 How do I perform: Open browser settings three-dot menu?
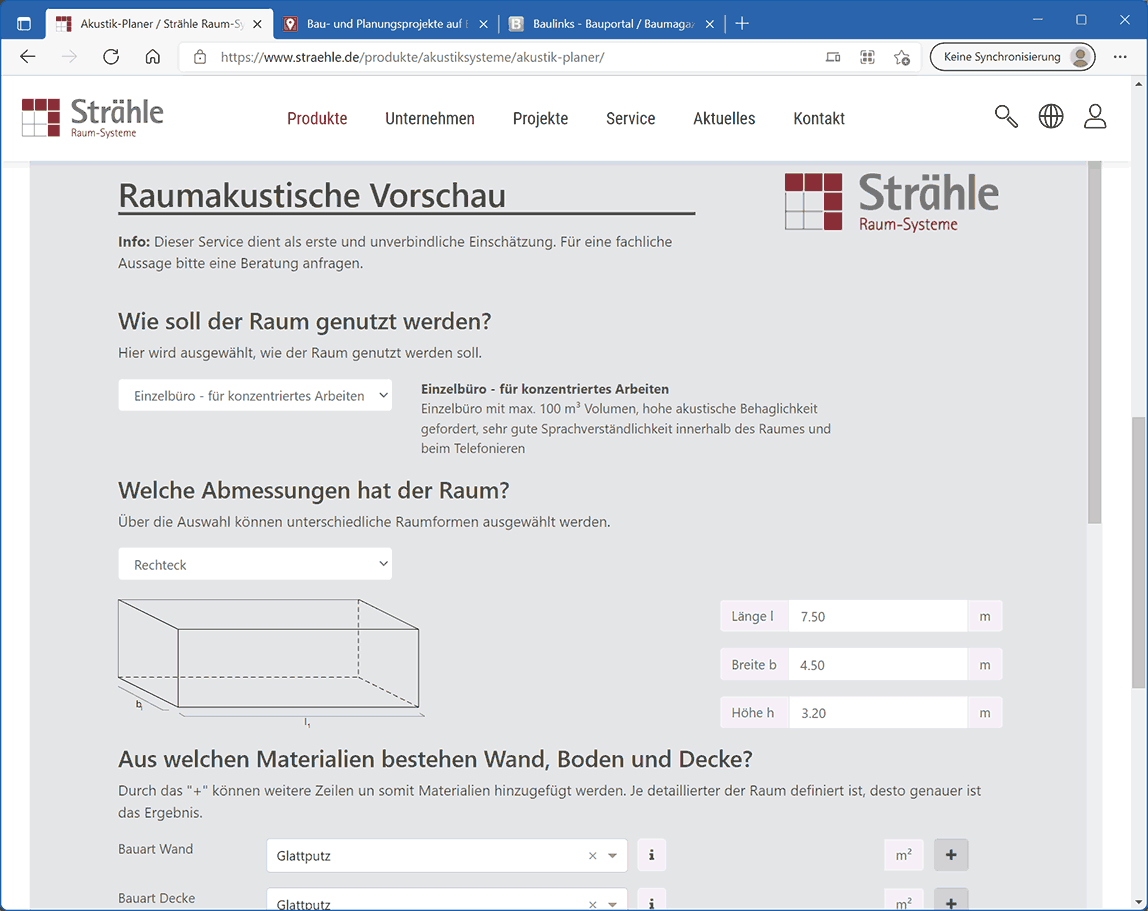pyautogui.click(x=1120, y=57)
